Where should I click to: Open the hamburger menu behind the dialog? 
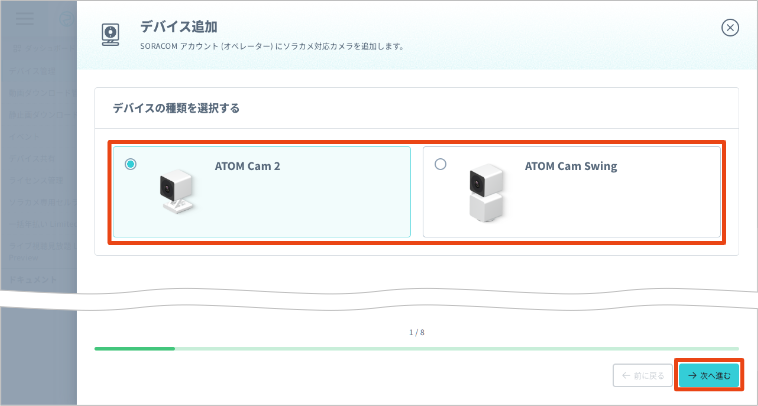click(25, 19)
